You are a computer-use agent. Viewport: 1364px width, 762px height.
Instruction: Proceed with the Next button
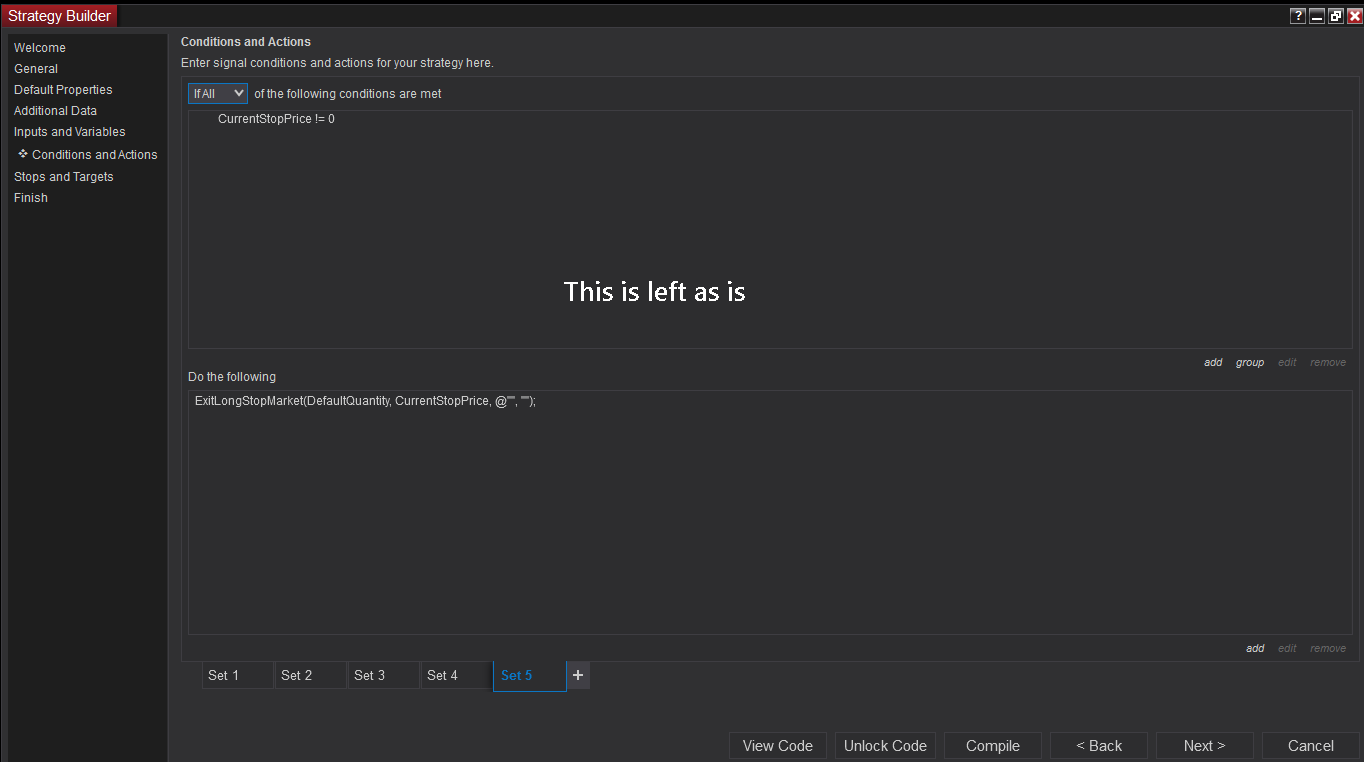click(1205, 746)
